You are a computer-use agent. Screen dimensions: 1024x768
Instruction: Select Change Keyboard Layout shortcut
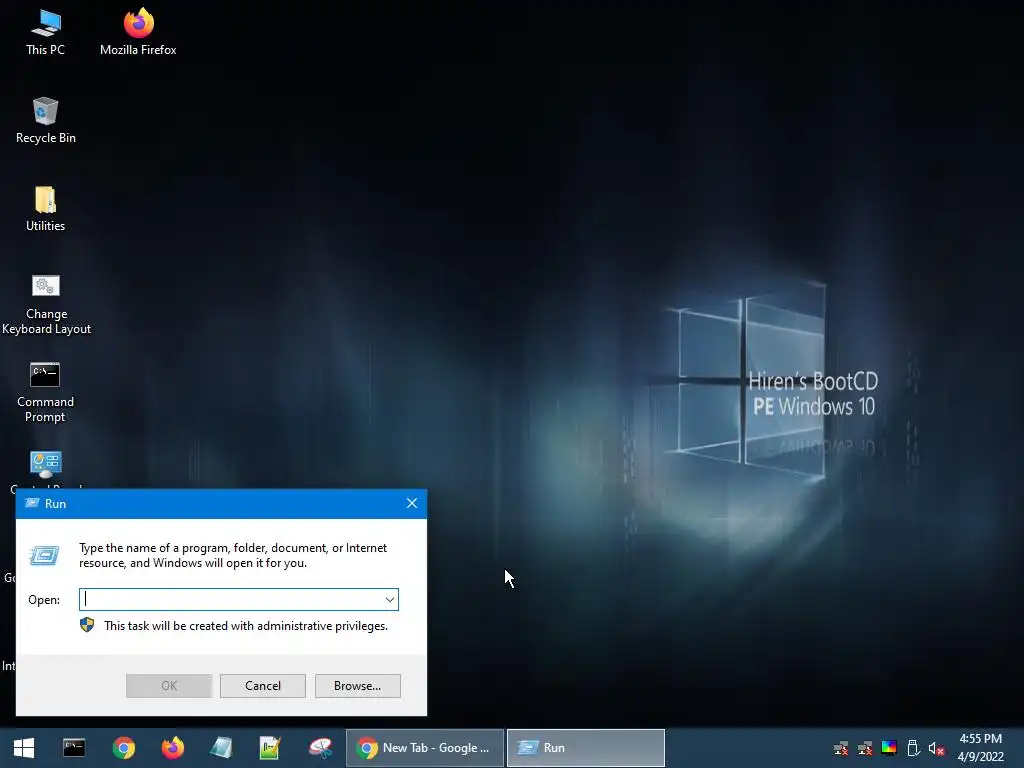tap(46, 304)
